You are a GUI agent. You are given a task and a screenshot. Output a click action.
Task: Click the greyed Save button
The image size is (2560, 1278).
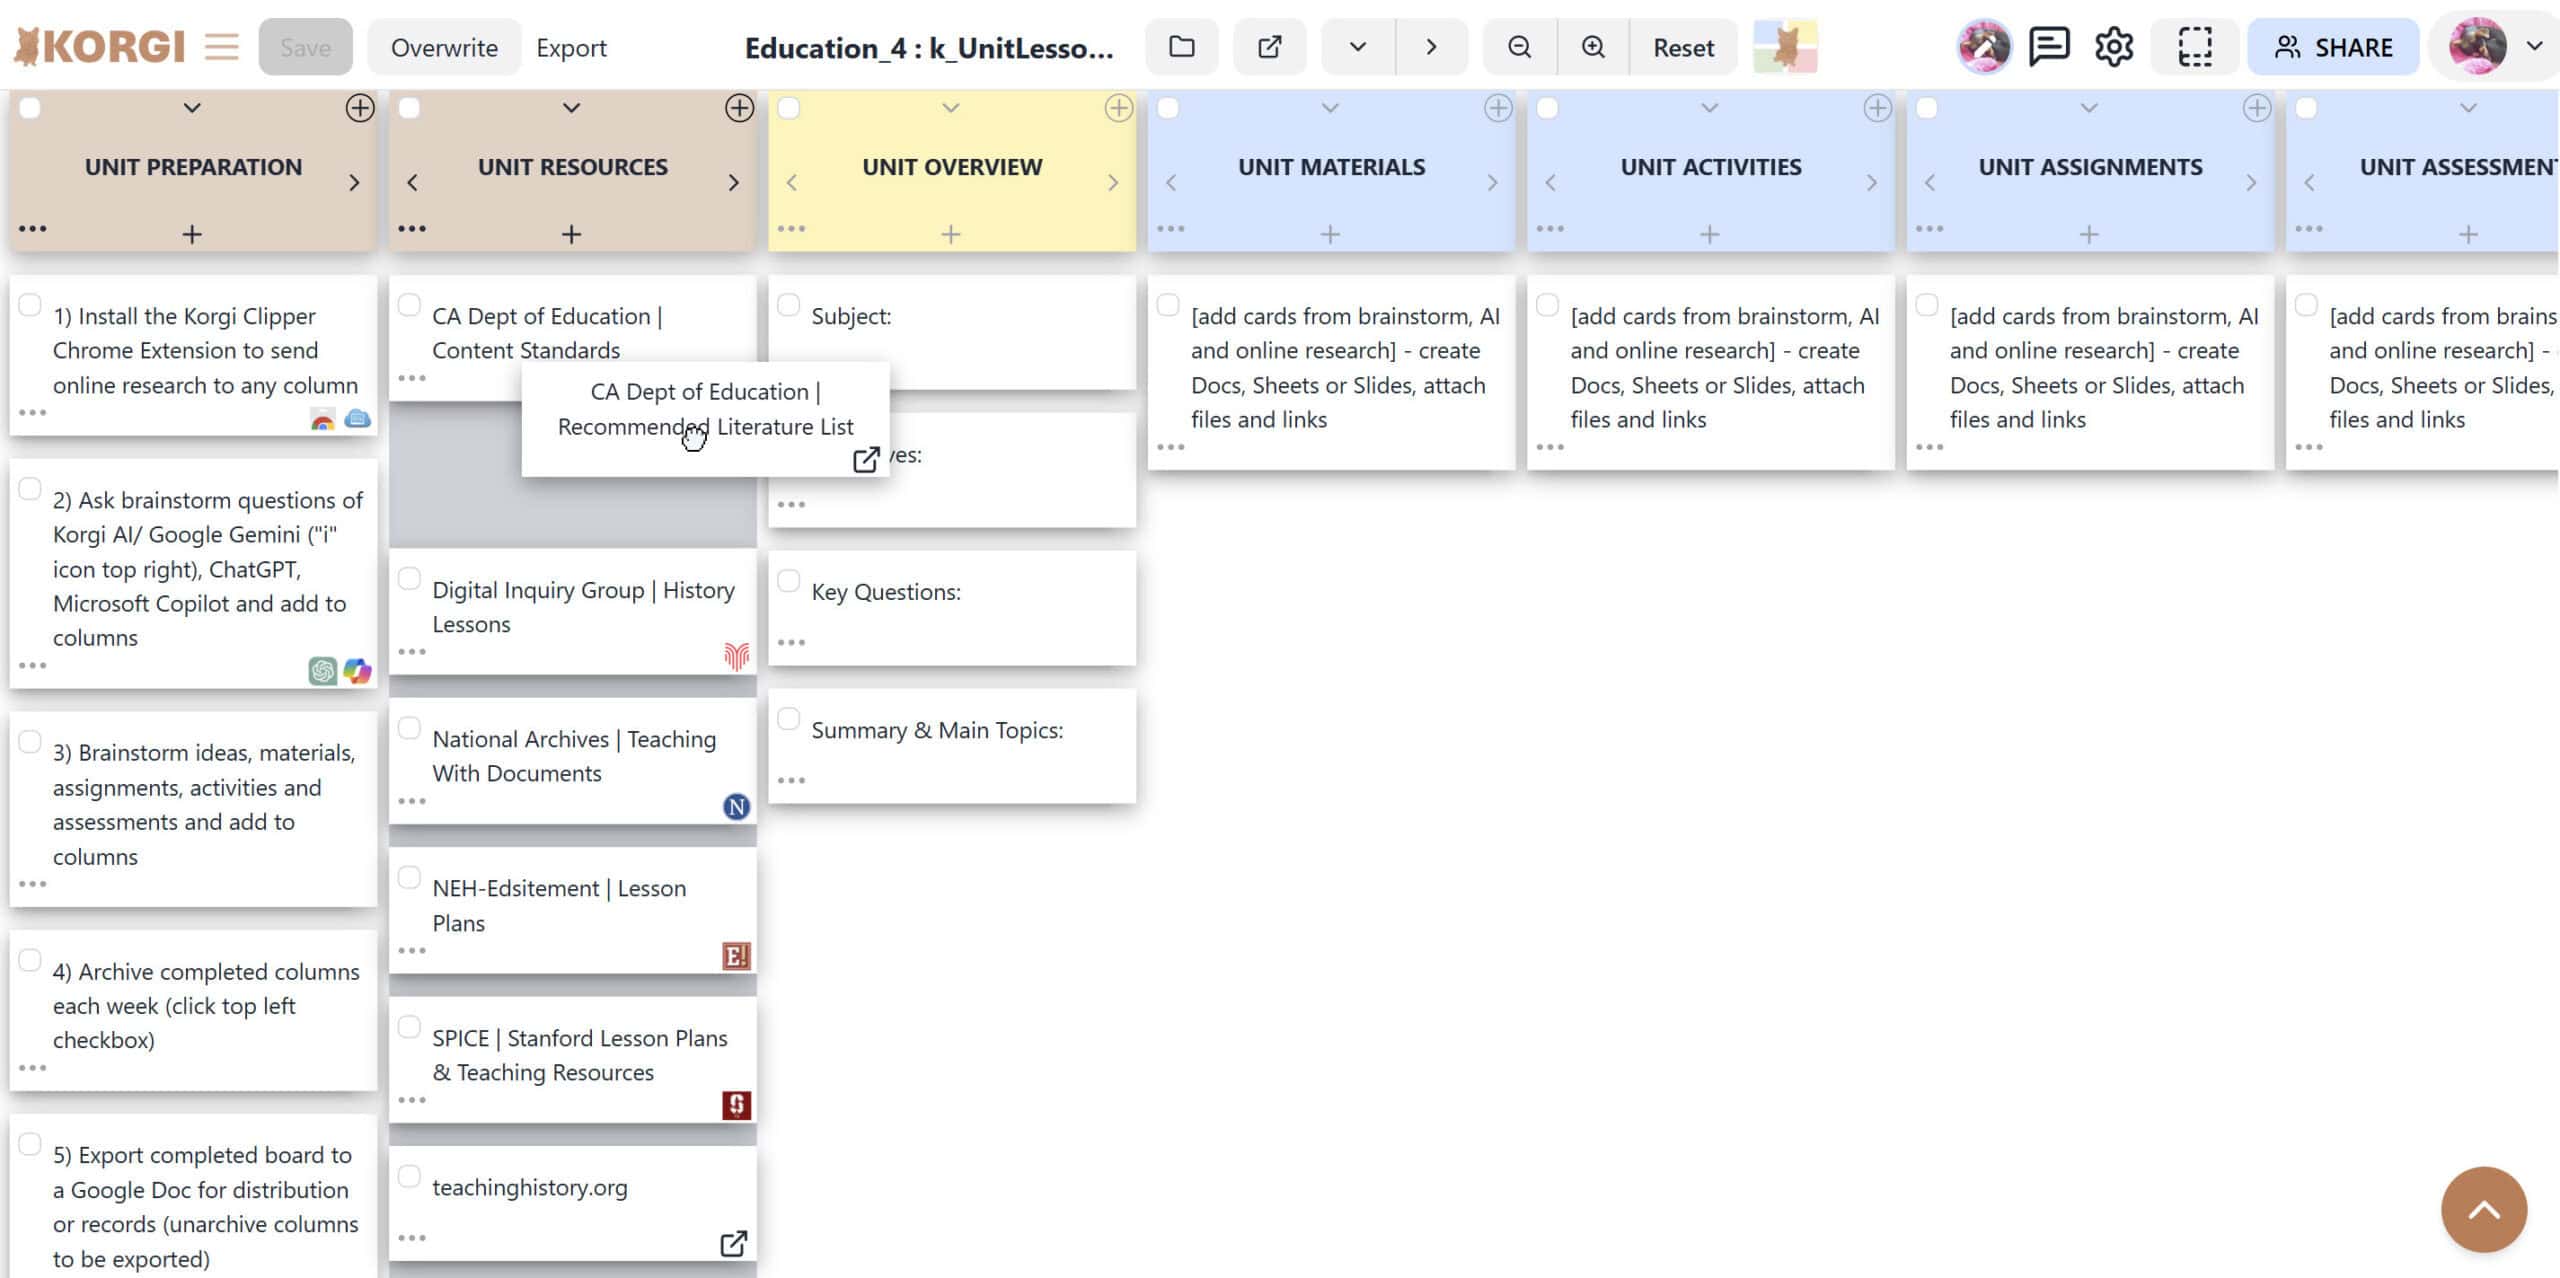(305, 47)
